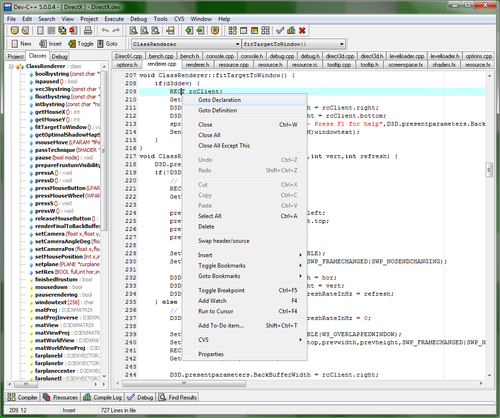This screenshot has width=500, height=418.
Task: Open the DirectX.cpp editor tab
Action: click(128, 56)
